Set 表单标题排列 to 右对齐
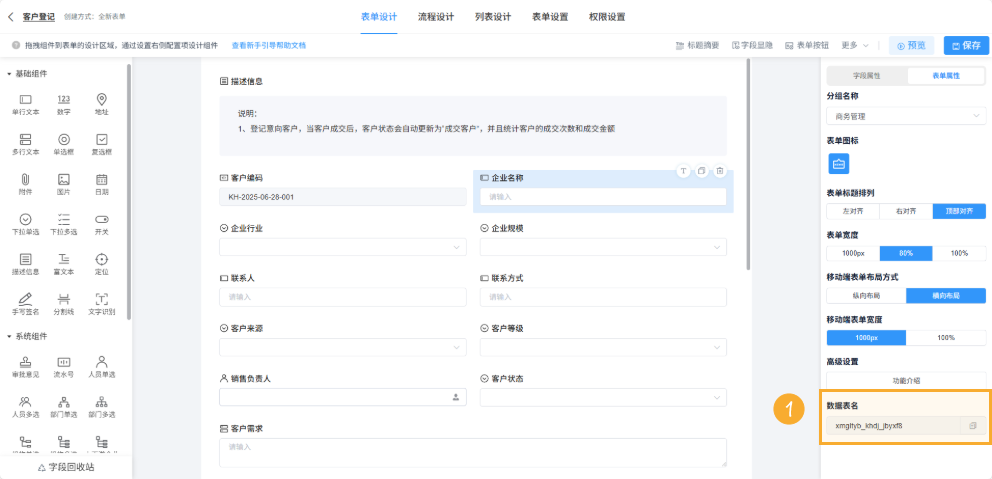 tap(906, 211)
